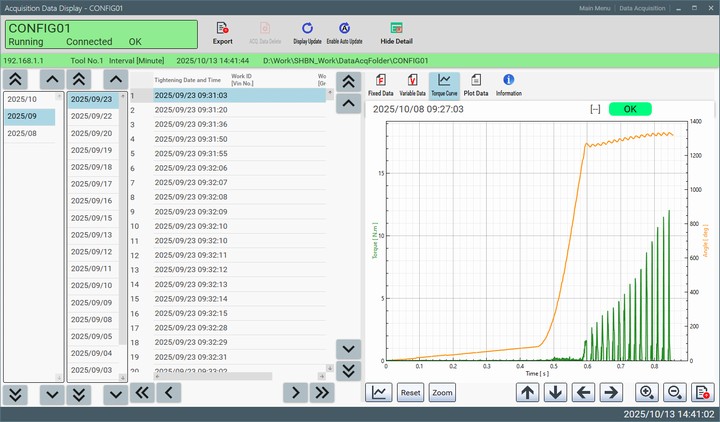Viewport: 720px width, 422px height.
Task: Click the Hide Detail icon
Action: click(396, 29)
